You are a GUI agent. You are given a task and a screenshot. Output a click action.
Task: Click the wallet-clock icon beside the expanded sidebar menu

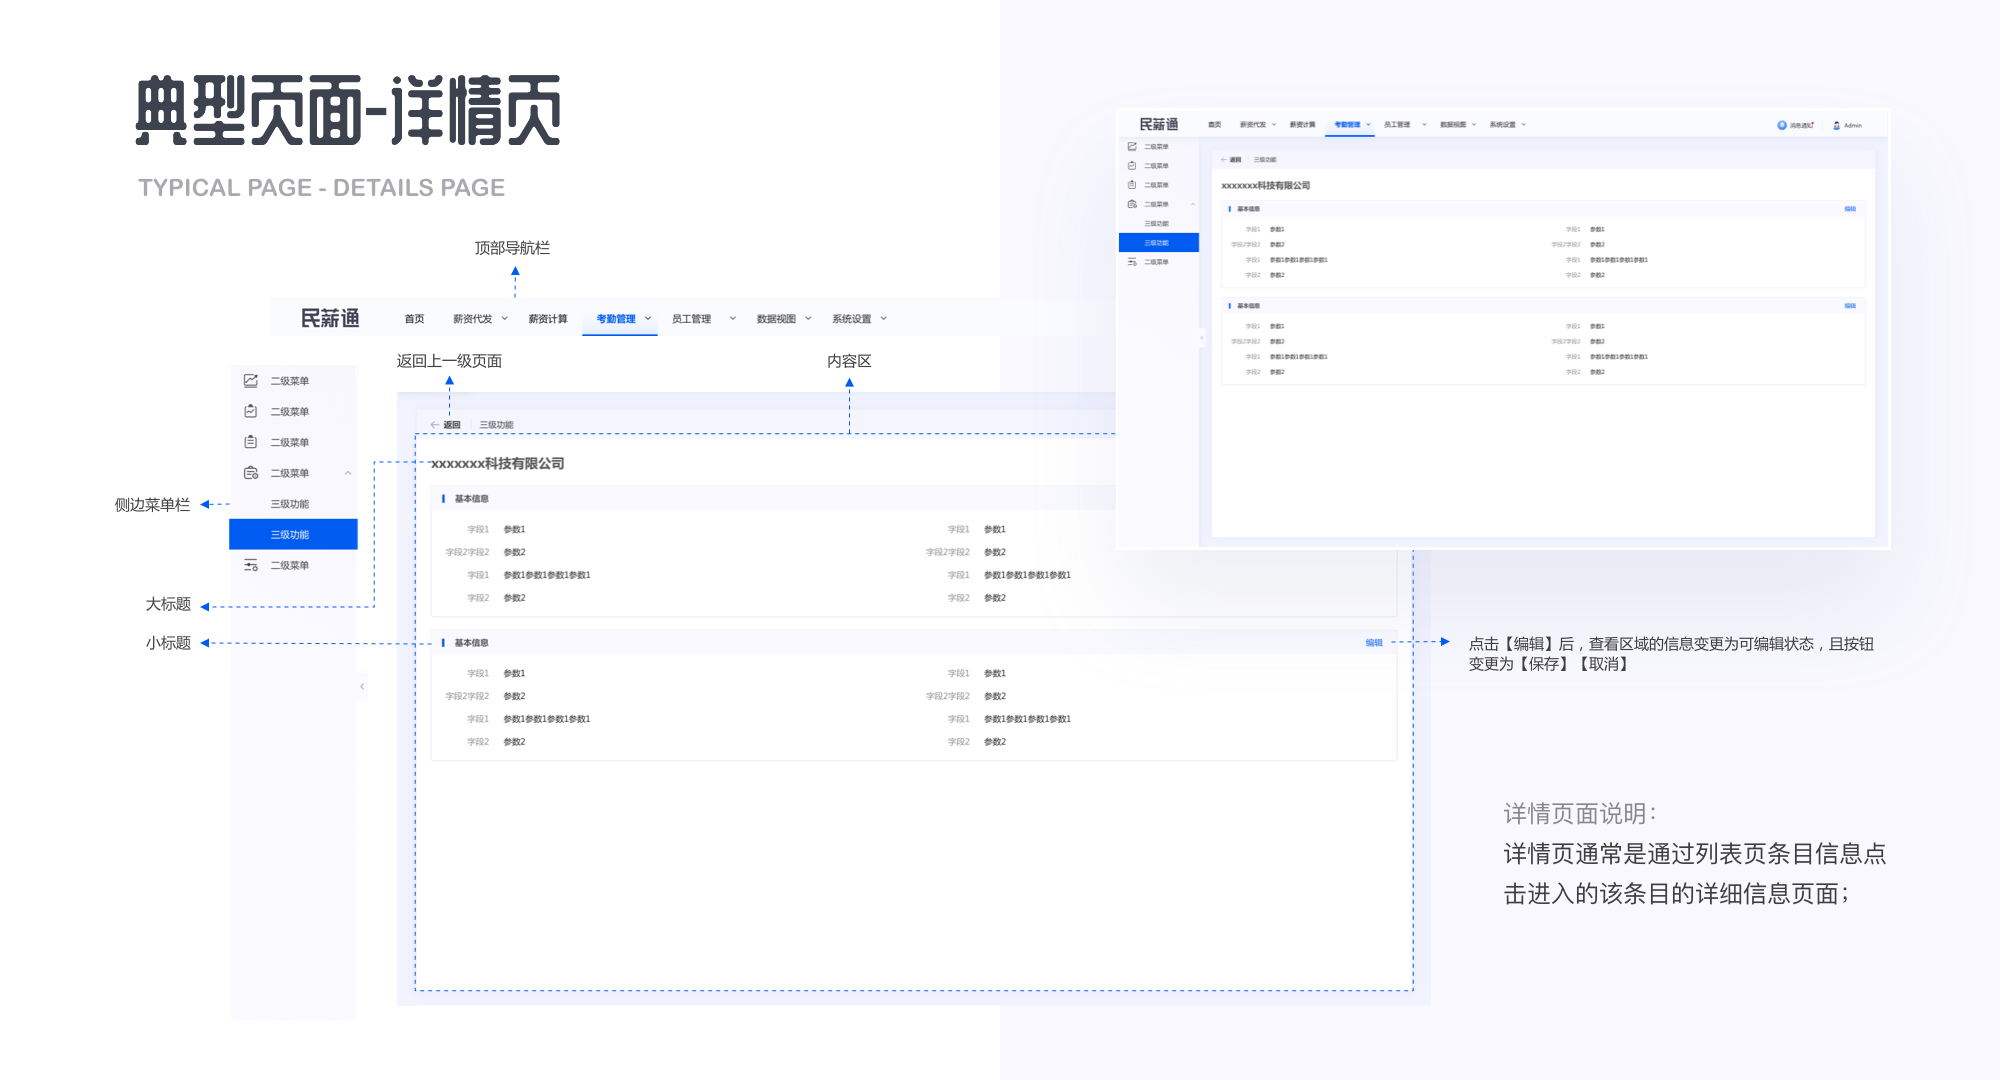[x=251, y=473]
